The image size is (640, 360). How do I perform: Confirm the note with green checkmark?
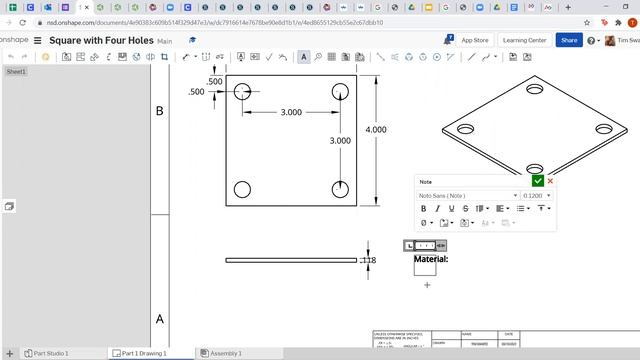538,181
